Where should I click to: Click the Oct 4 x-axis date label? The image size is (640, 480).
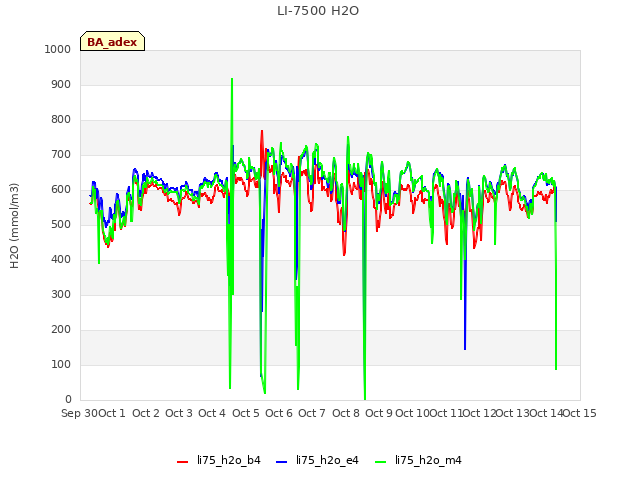tap(212, 413)
